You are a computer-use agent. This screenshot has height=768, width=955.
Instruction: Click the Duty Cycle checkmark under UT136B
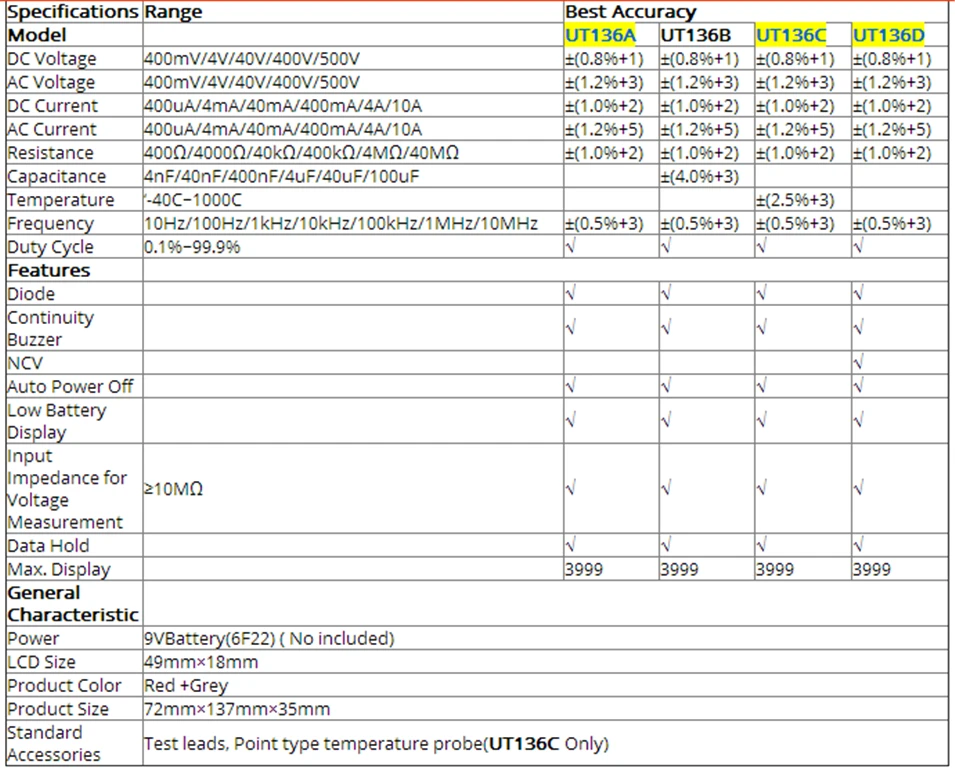tap(666, 247)
